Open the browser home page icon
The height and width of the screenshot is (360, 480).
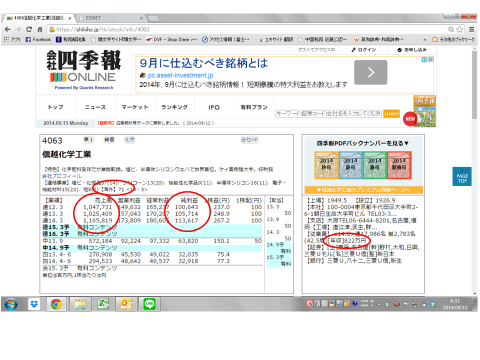(40, 29)
